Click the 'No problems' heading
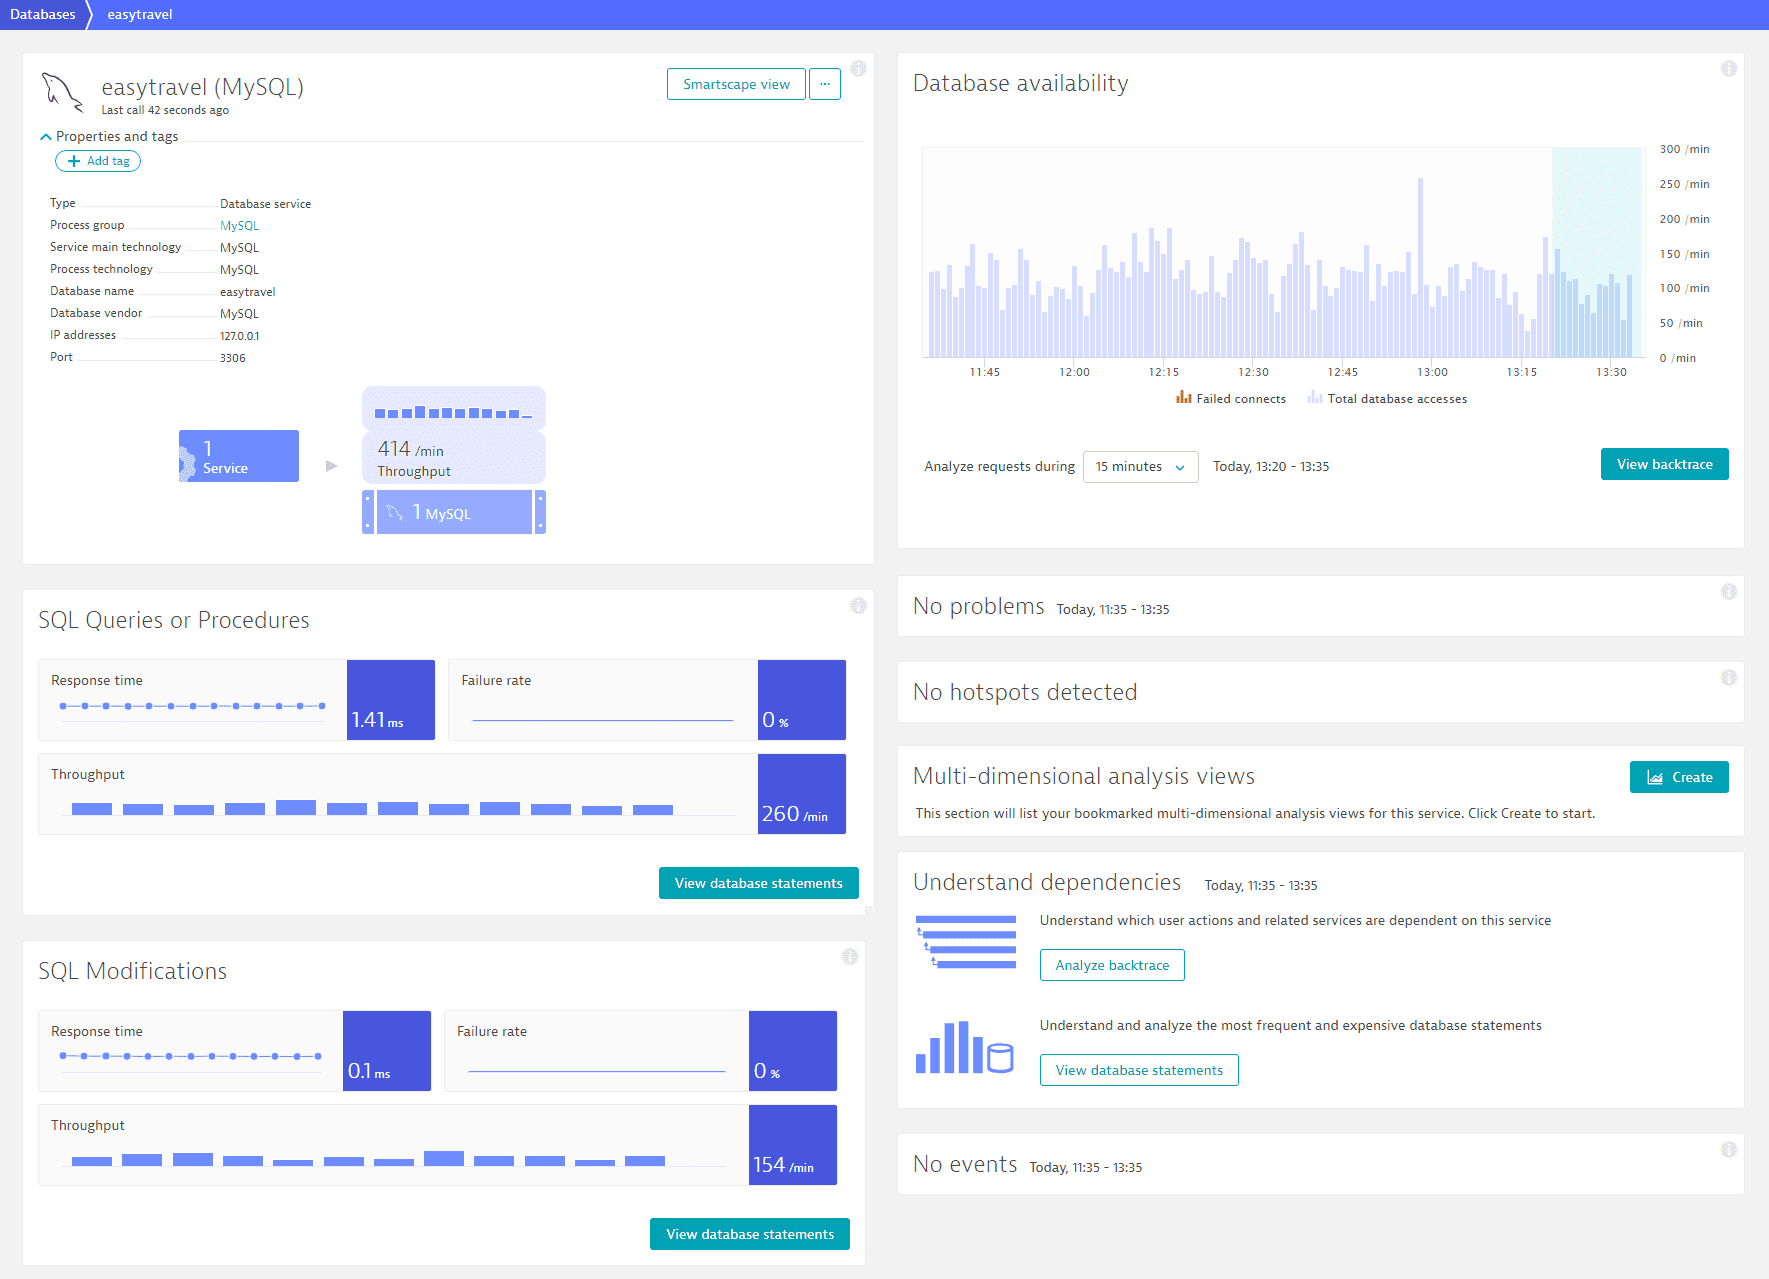This screenshot has height=1279, width=1769. point(979,606)
